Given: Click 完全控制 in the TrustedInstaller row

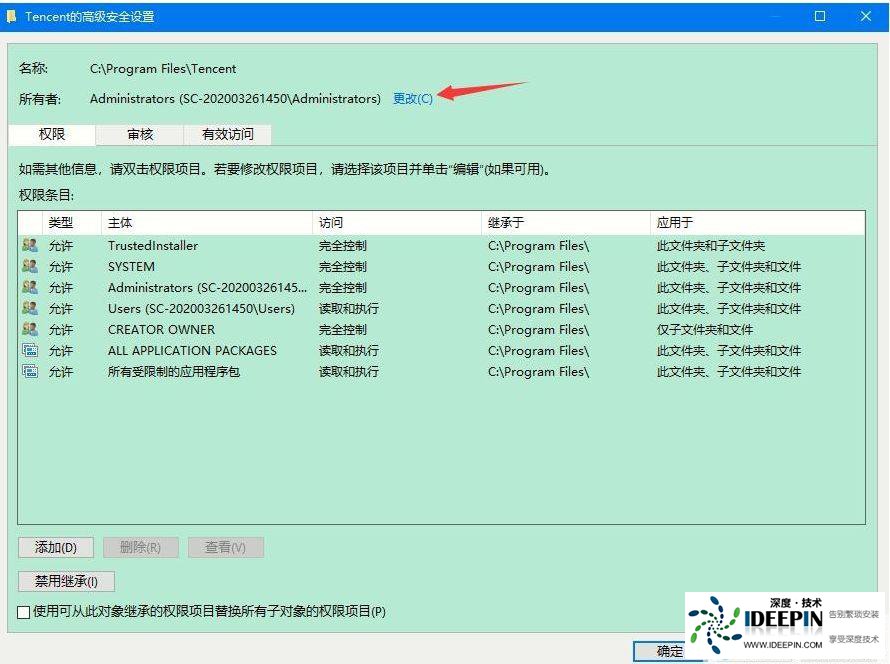Looking at the screenshot, I should [x=343, y=246].
